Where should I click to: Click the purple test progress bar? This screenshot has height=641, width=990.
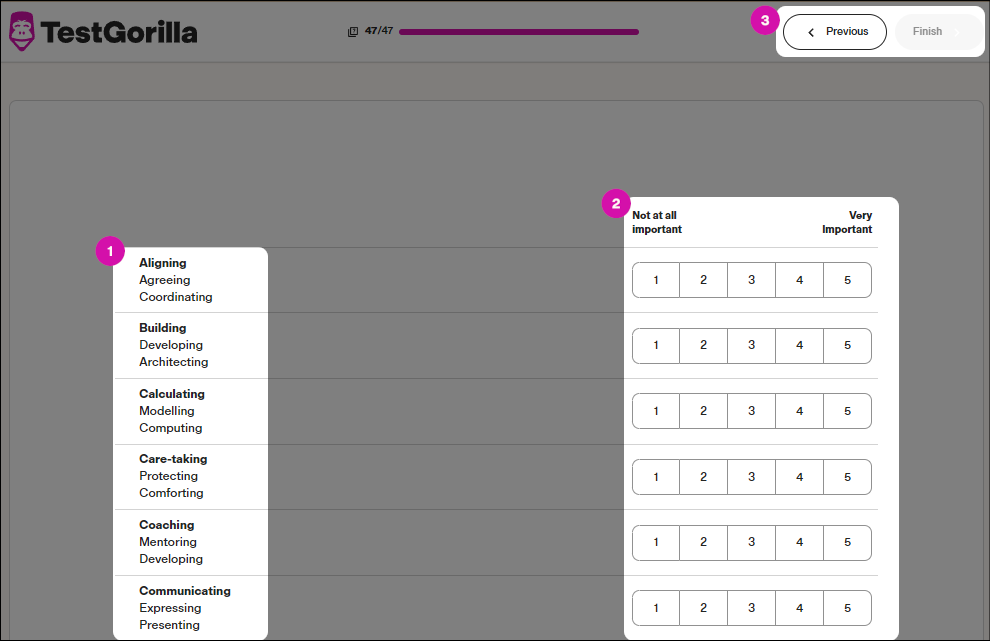518,32
